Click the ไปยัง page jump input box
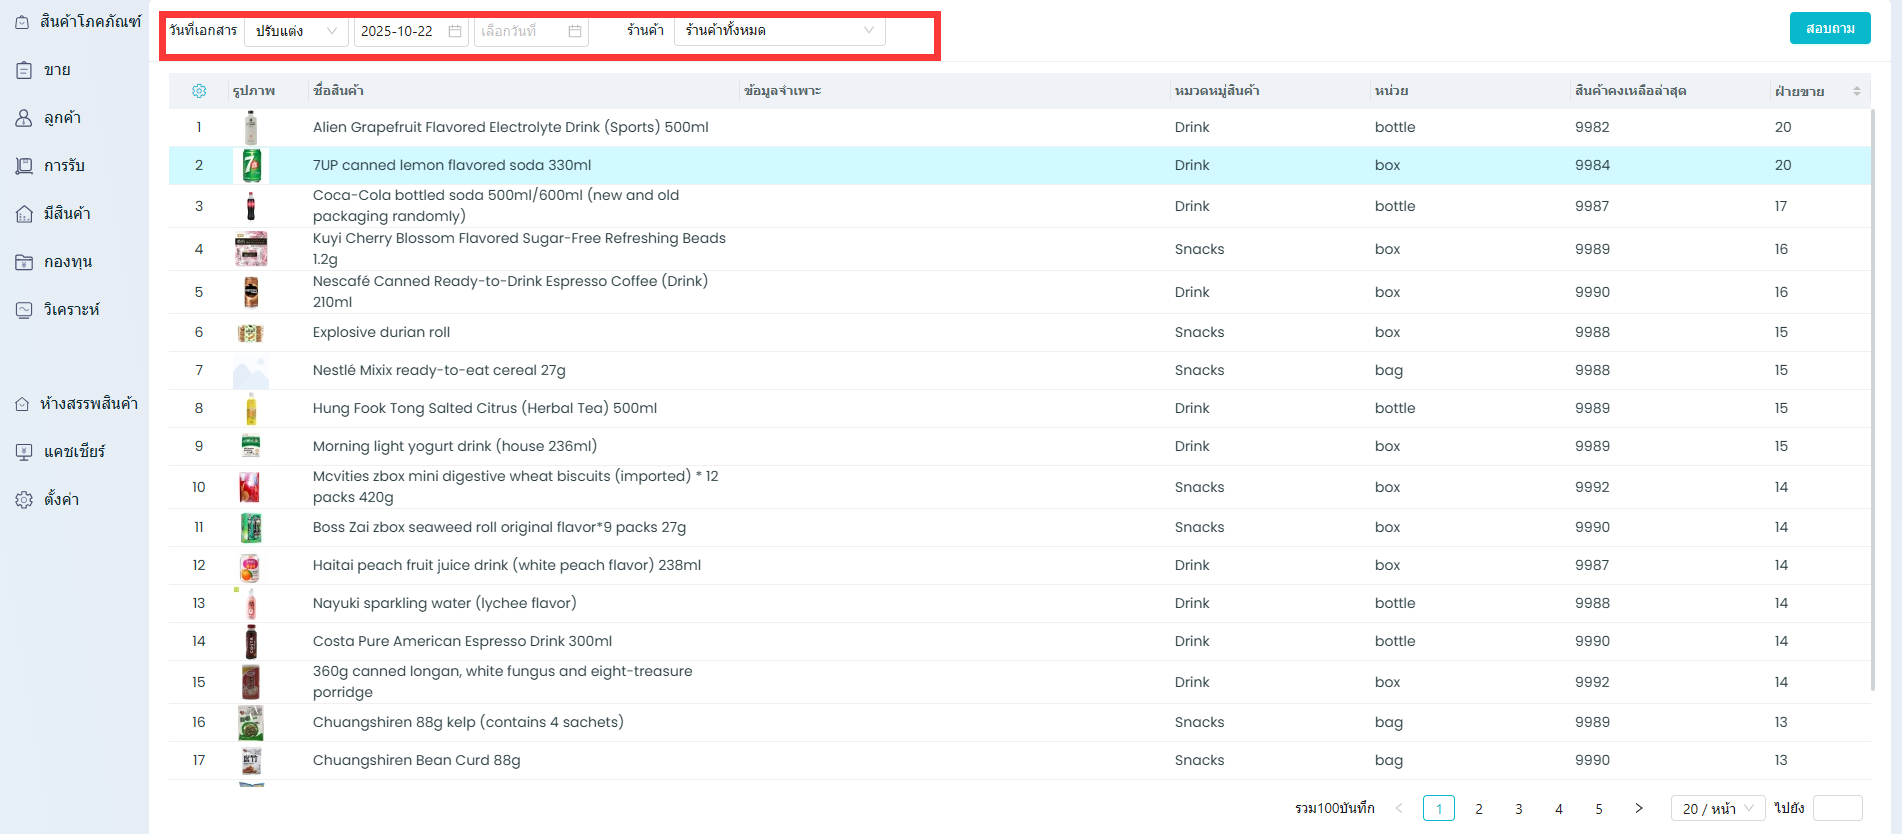Viewport: 1902px width, 834px height. (x=1837, y=808)
